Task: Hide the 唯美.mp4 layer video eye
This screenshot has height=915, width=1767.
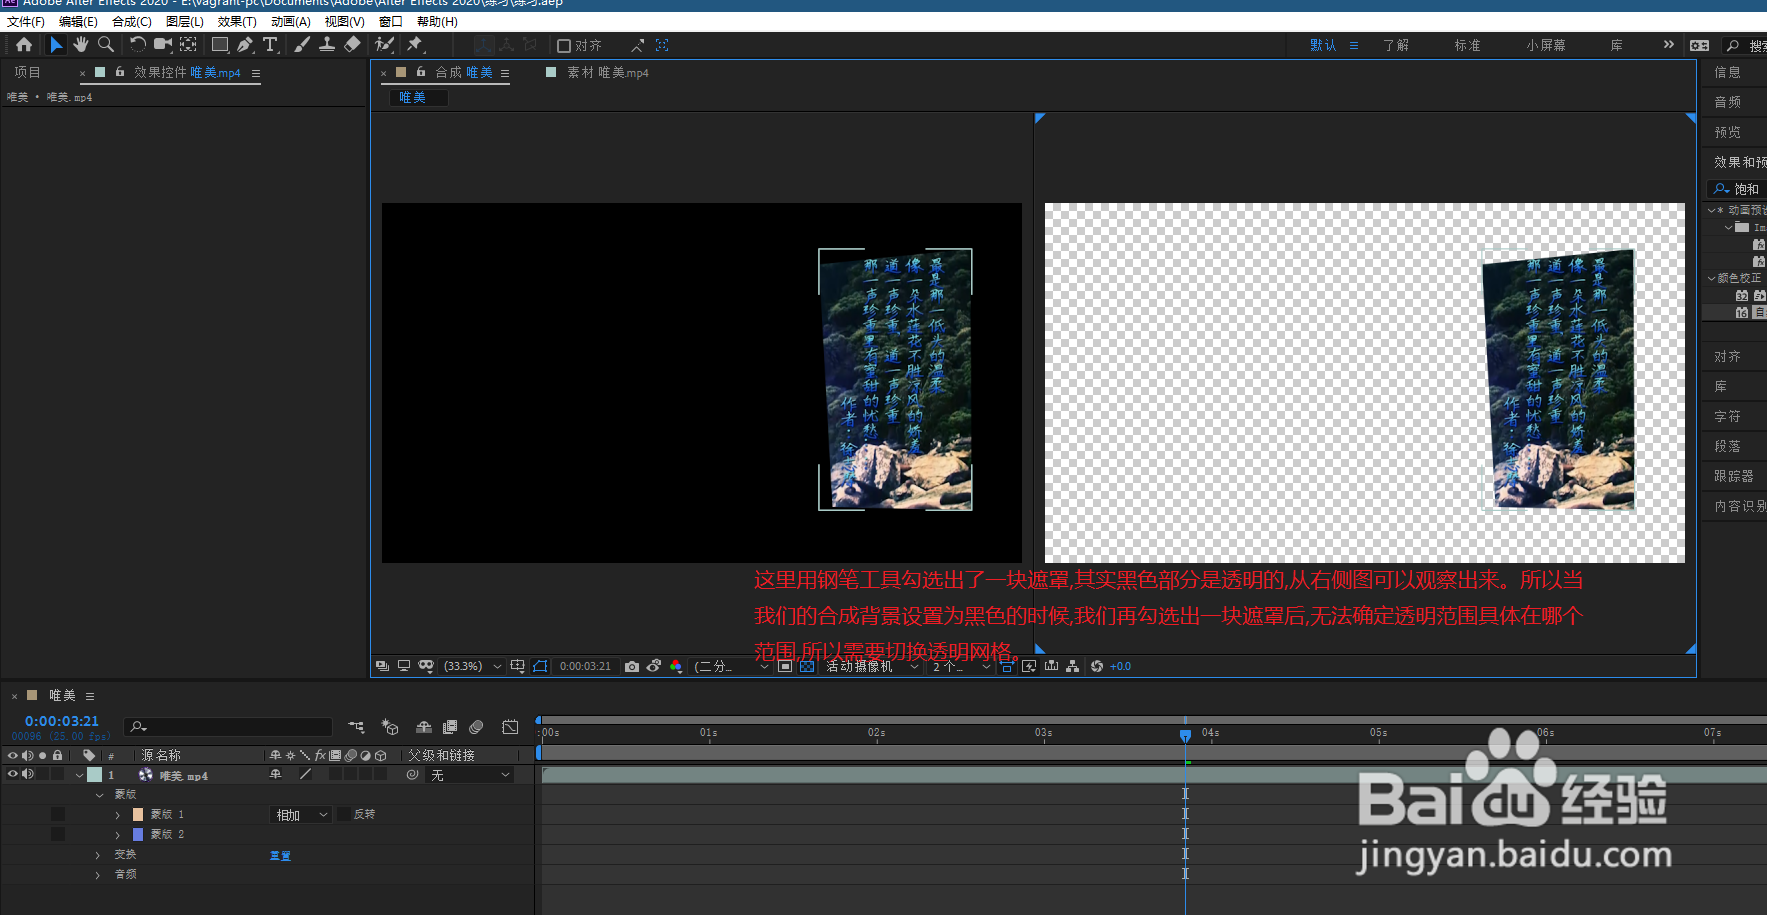Action: click(13, 774)
